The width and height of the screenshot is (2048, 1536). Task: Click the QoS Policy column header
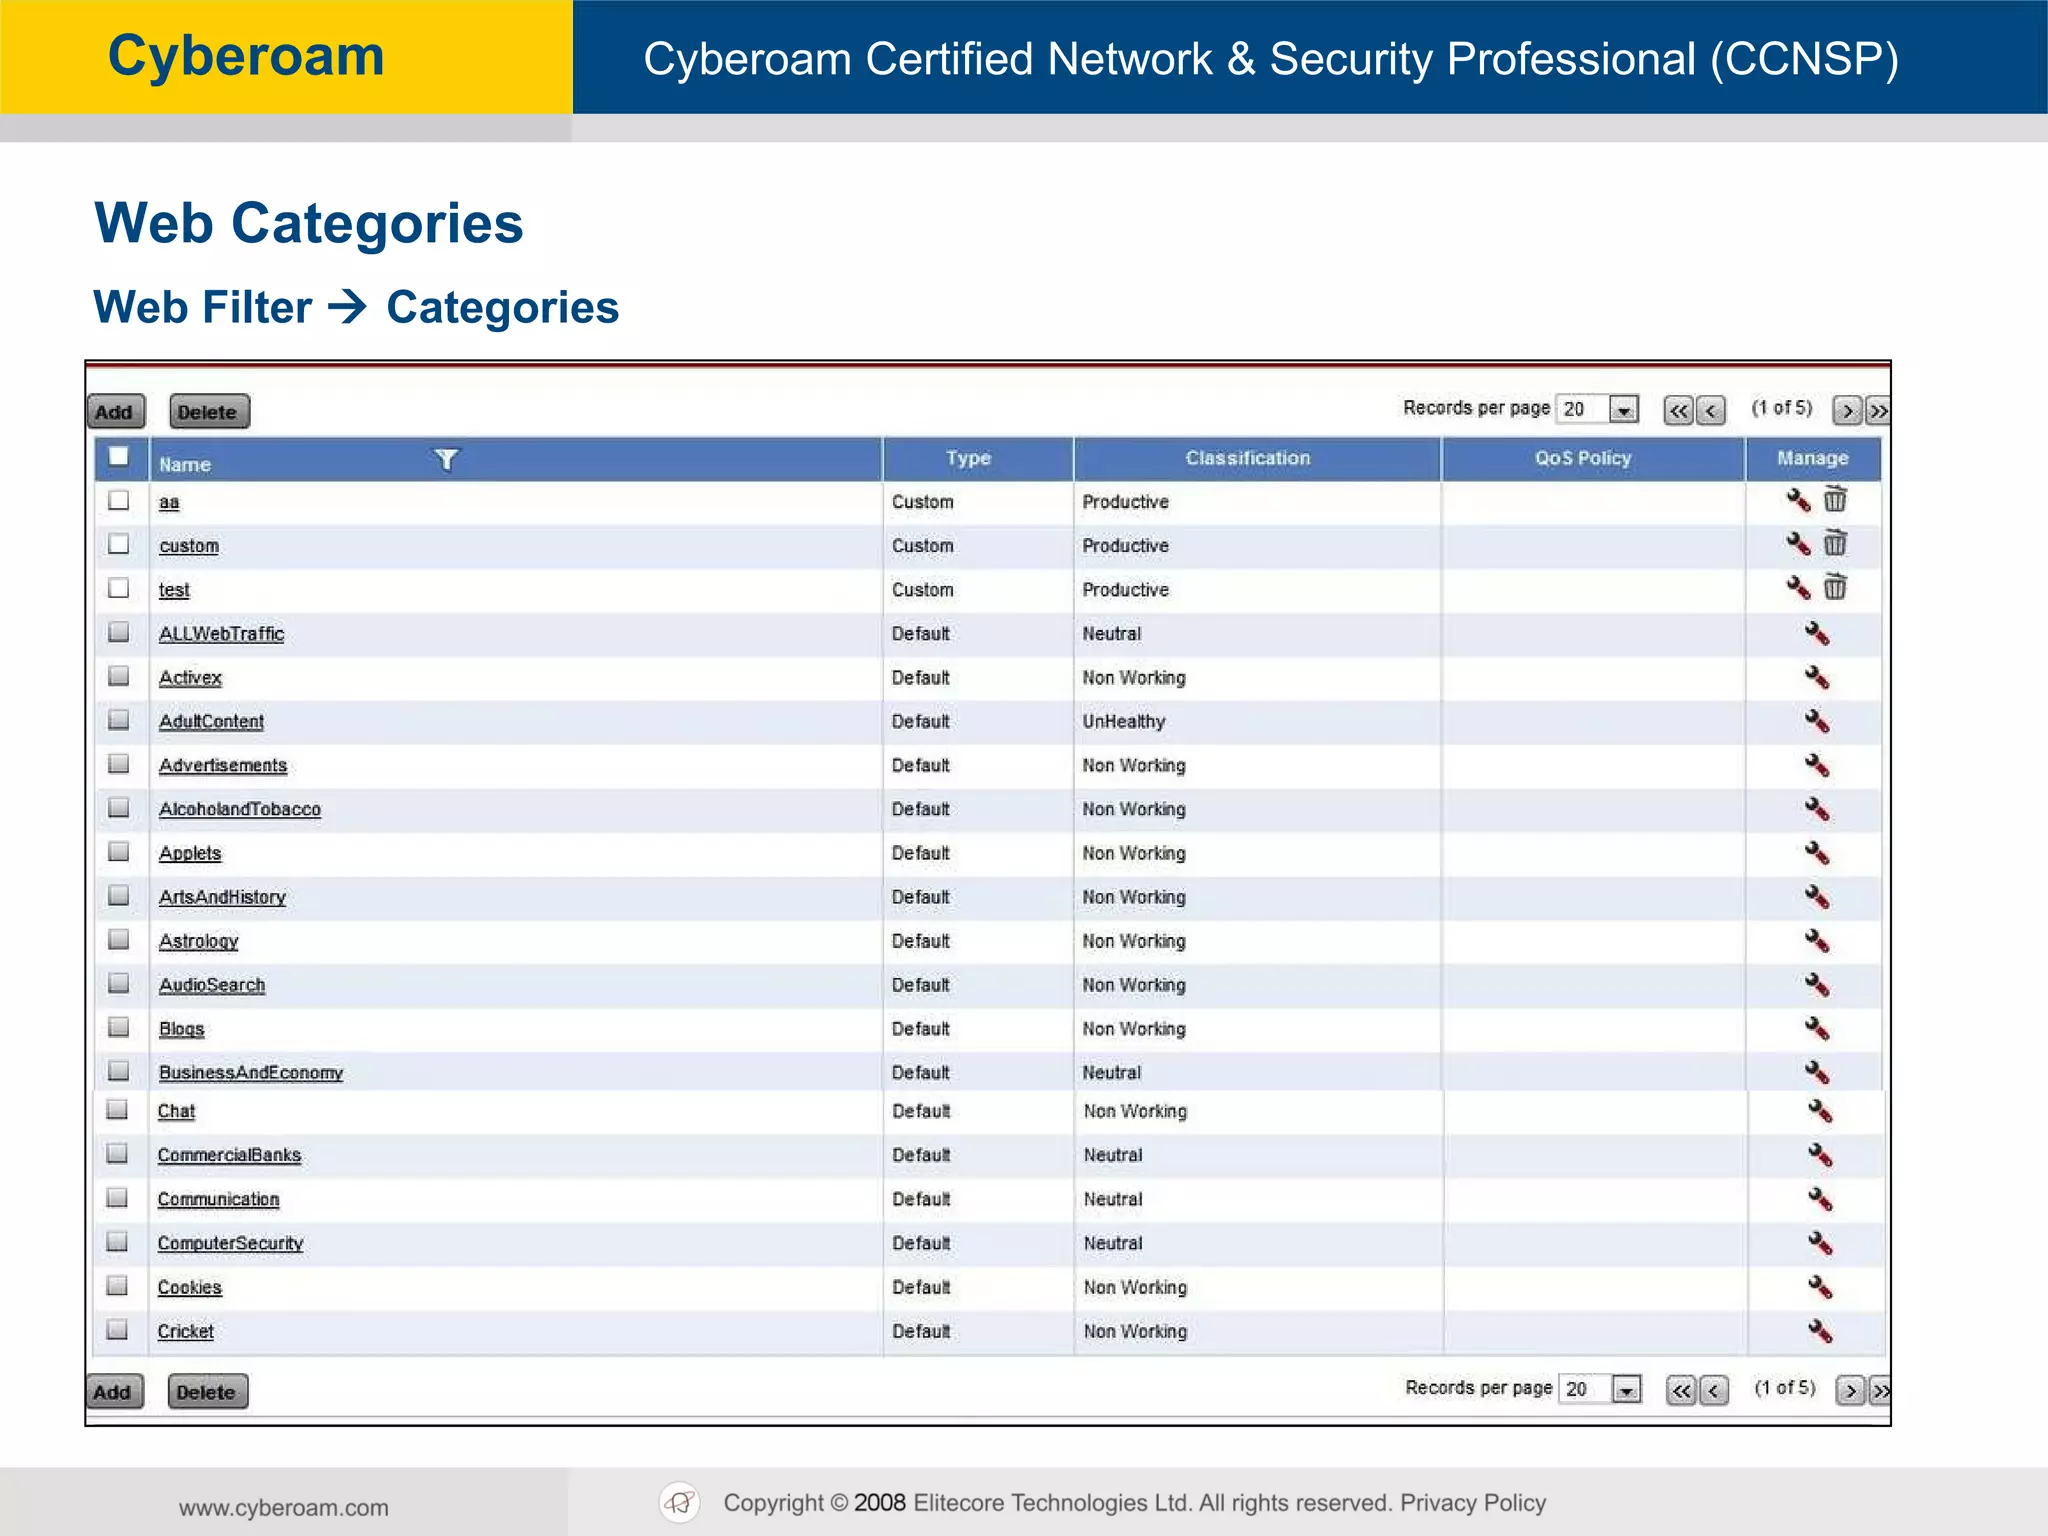(1583, 458)
